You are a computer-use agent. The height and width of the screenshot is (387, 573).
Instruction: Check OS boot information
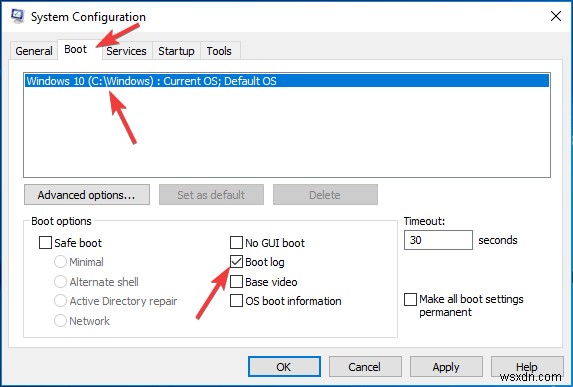[236, 301]
